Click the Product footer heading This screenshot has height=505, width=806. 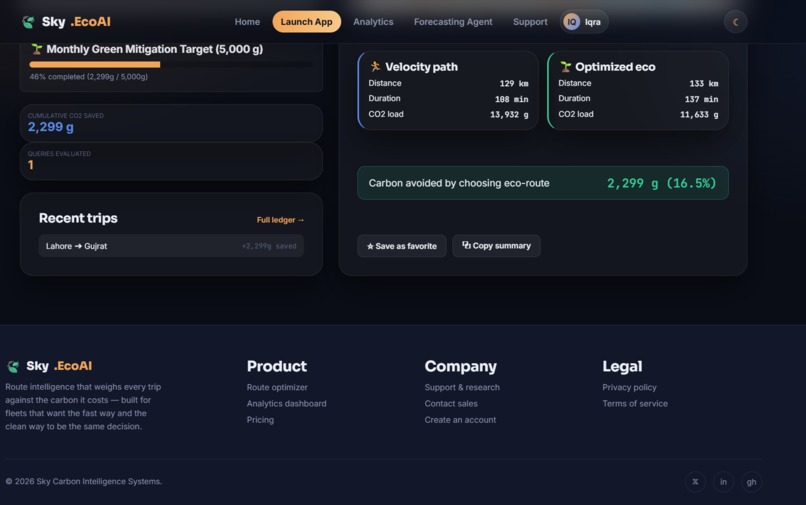point(277,366)
